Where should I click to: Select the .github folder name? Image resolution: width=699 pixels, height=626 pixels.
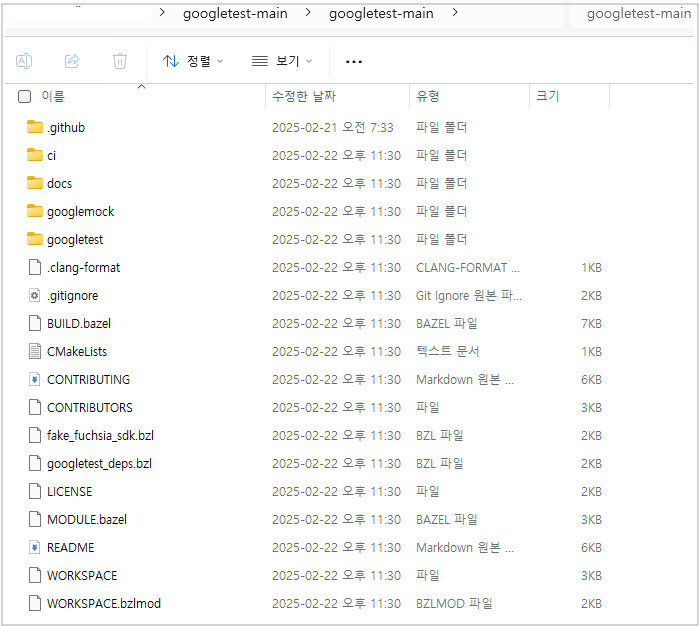coord(66,128)
